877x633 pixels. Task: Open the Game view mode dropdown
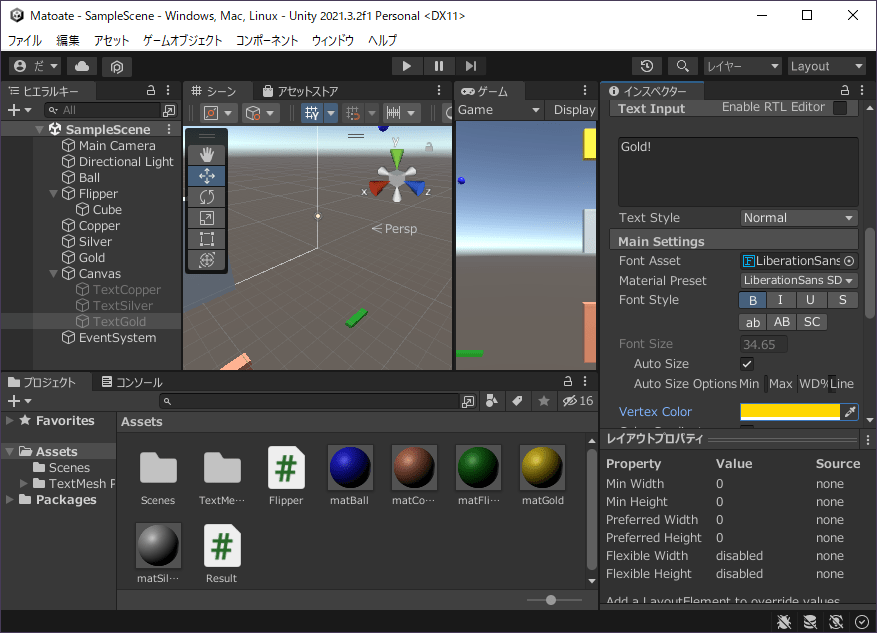coord(499,110)
